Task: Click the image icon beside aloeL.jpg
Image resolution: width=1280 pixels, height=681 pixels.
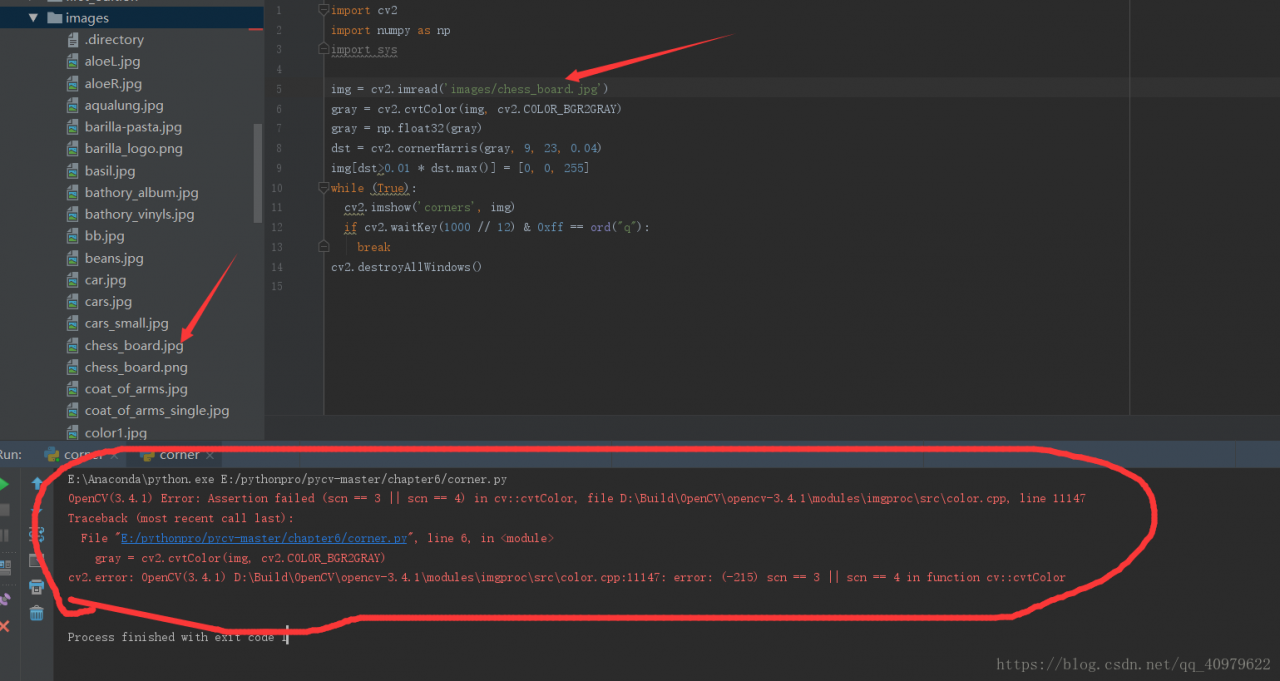Action: tap(73, 62)
